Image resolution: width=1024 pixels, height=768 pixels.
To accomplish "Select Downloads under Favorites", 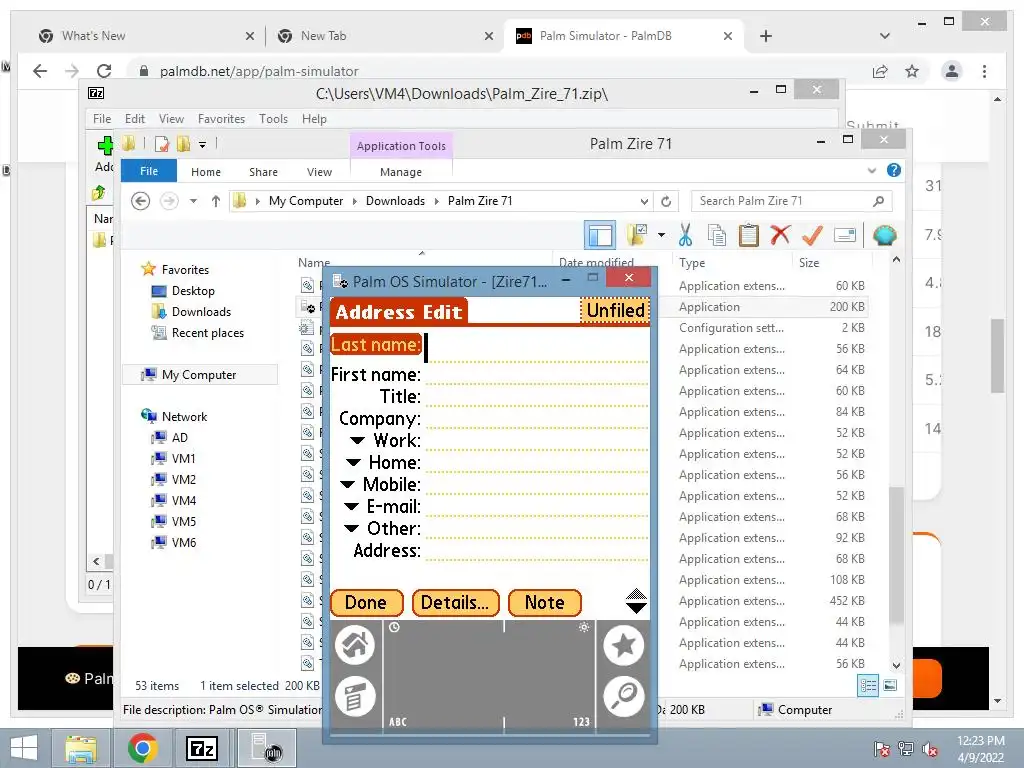I will coord(201,312).
